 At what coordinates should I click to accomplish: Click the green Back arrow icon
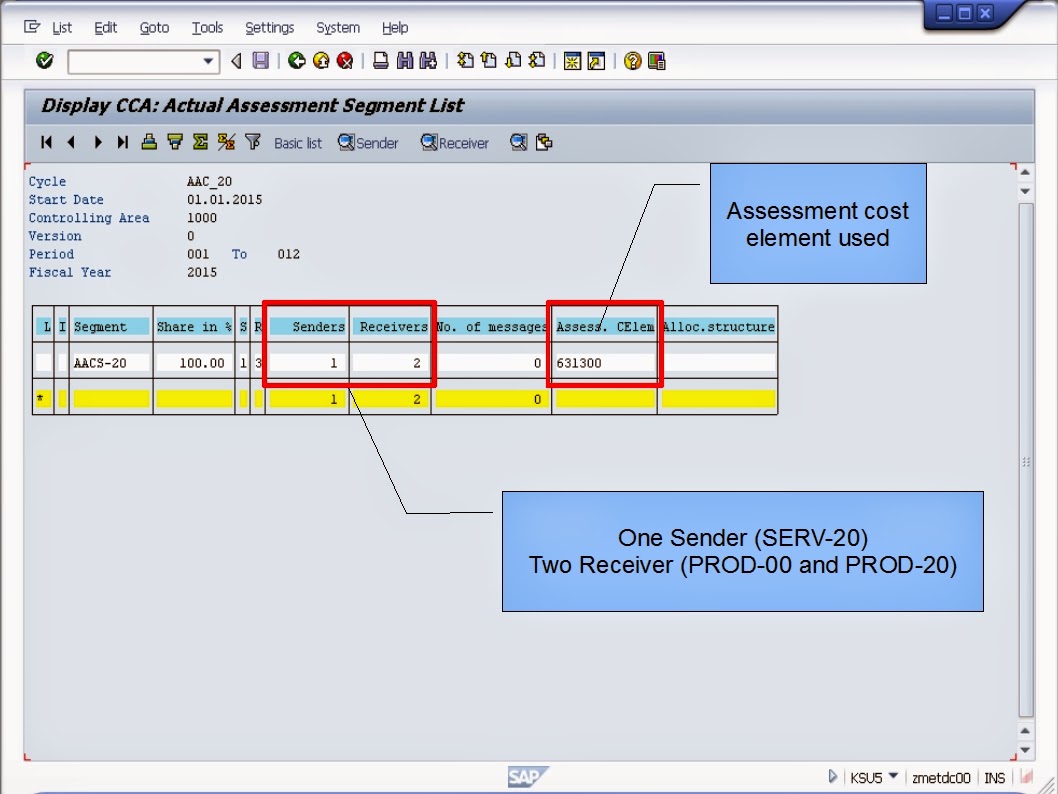point(296,61)
